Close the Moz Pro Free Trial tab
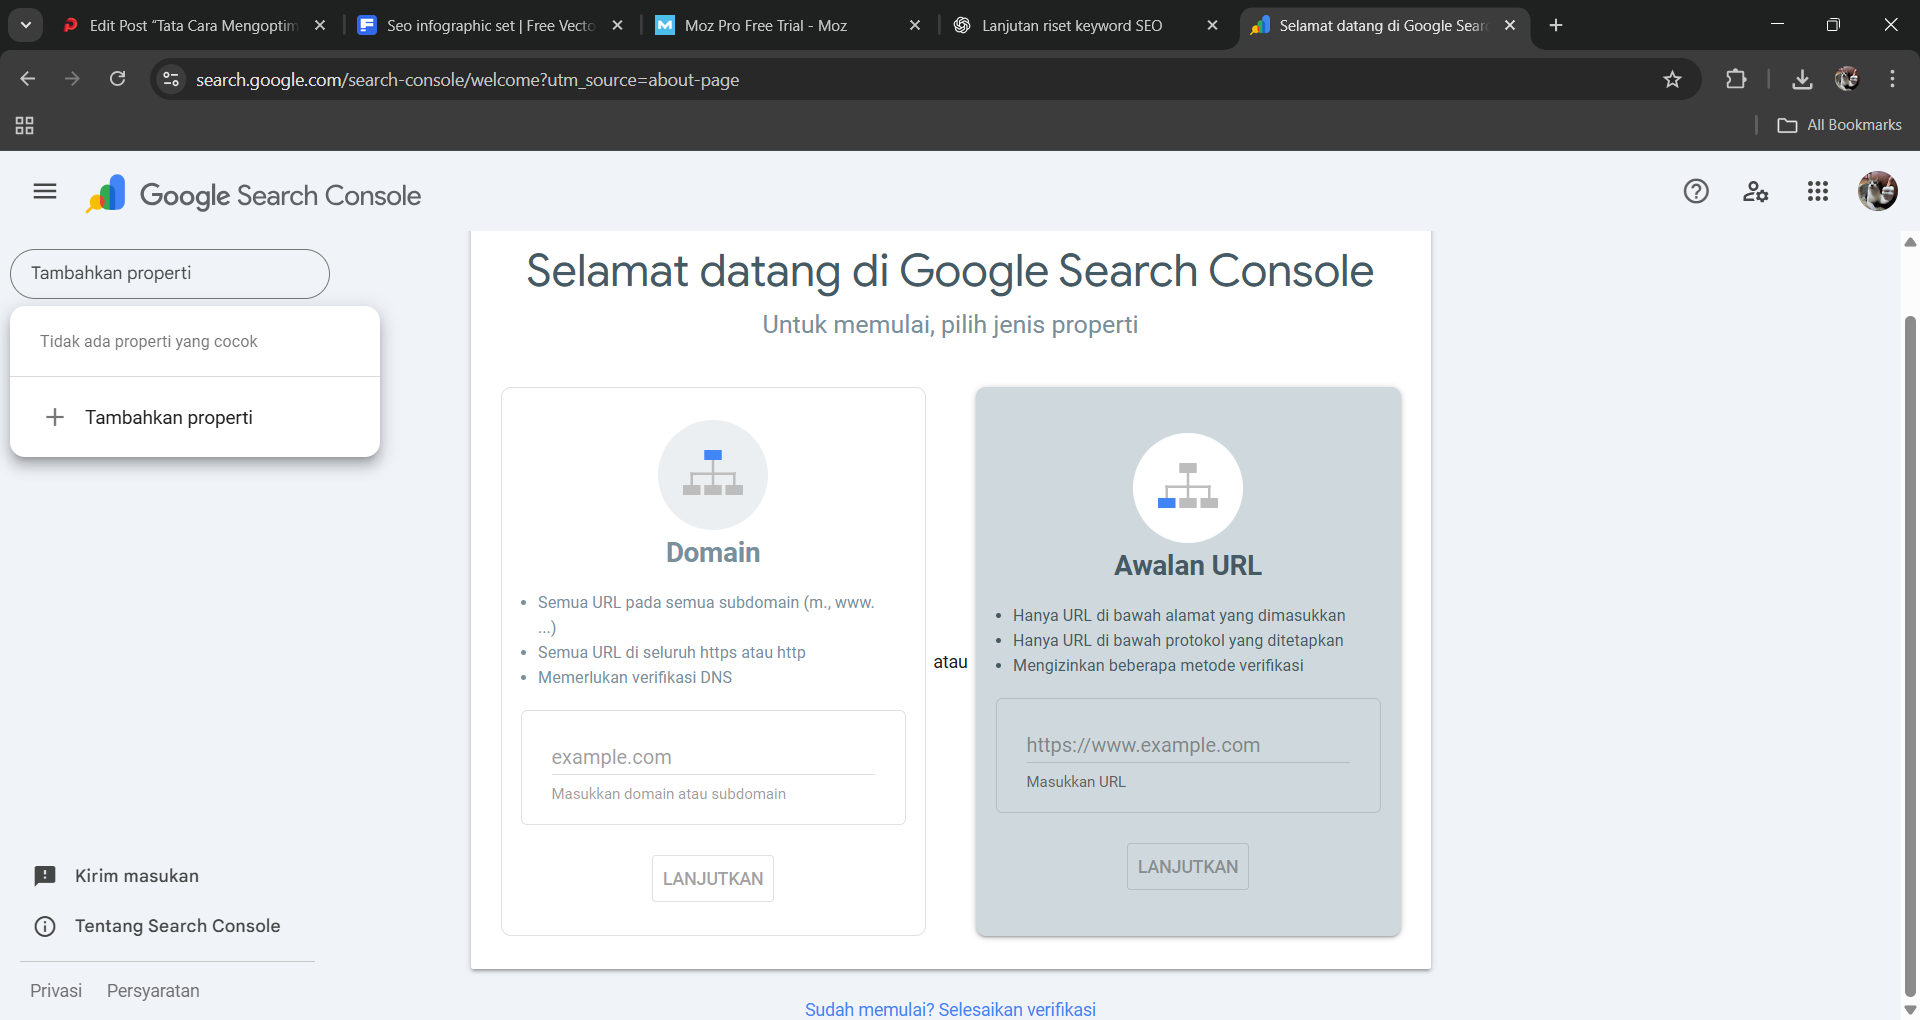 tap(914, 25)
